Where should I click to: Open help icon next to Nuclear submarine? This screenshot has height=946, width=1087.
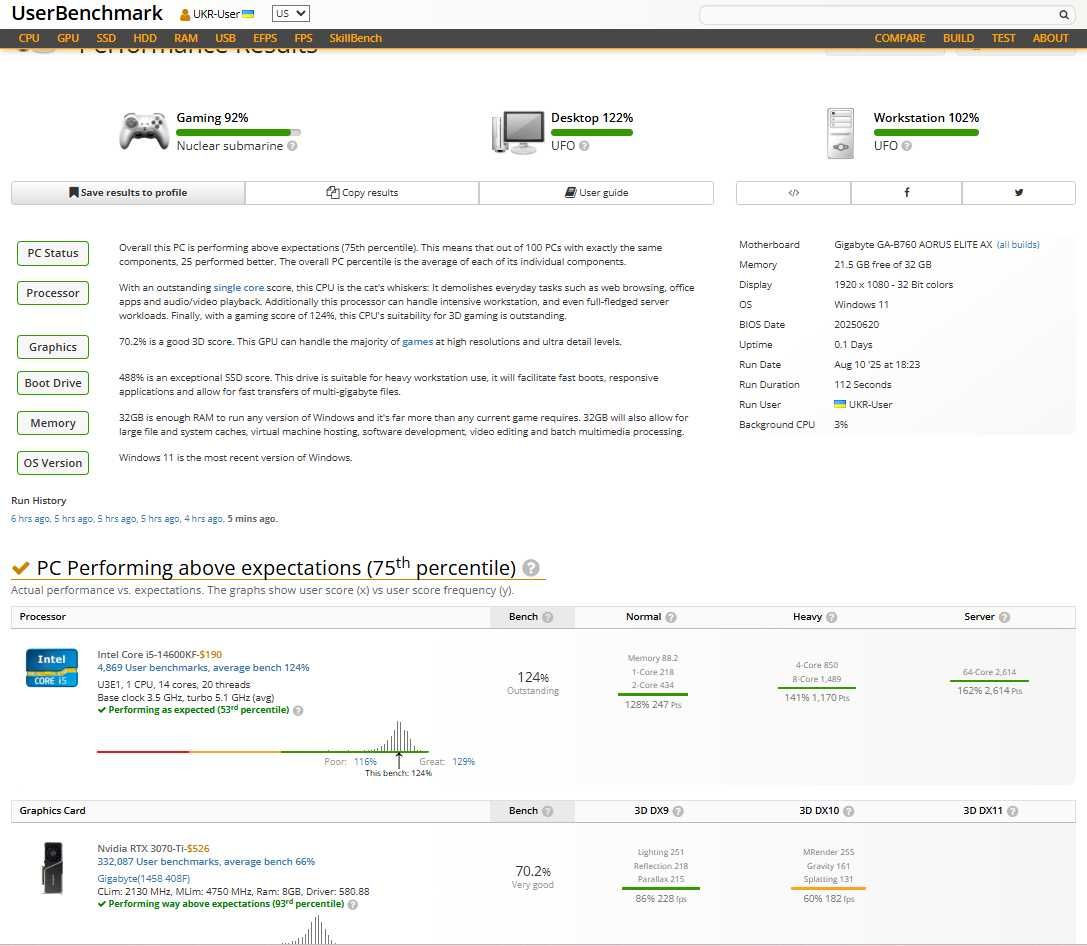pyautogui.click(x=293, y=146)
